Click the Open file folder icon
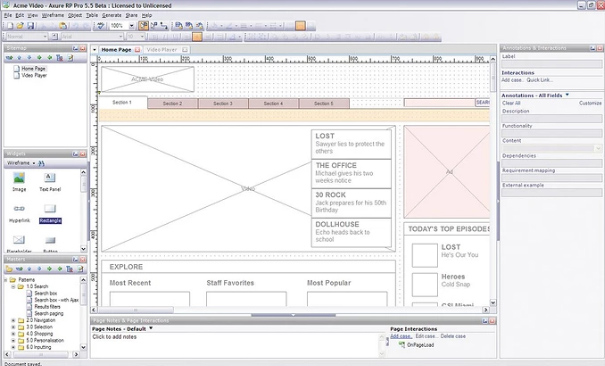This screenshot has height=366, width=605. pos(20,26)
